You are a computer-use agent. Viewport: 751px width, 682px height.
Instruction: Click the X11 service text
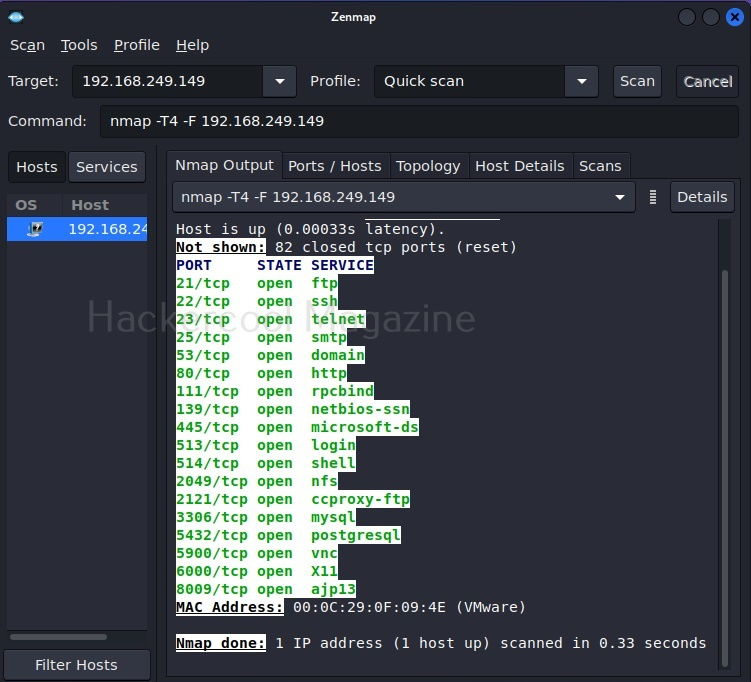coord(324,571)
